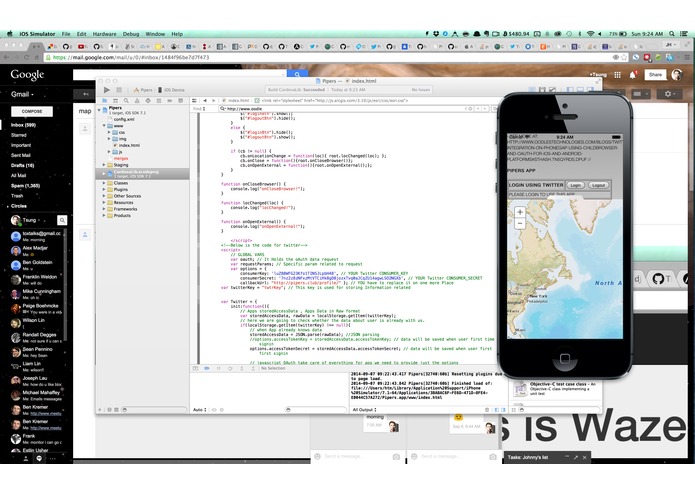Clear the Xcode console with trash icon
This screenshot has height=494, width=695.
pyautogui.click(x=487, y=410)
